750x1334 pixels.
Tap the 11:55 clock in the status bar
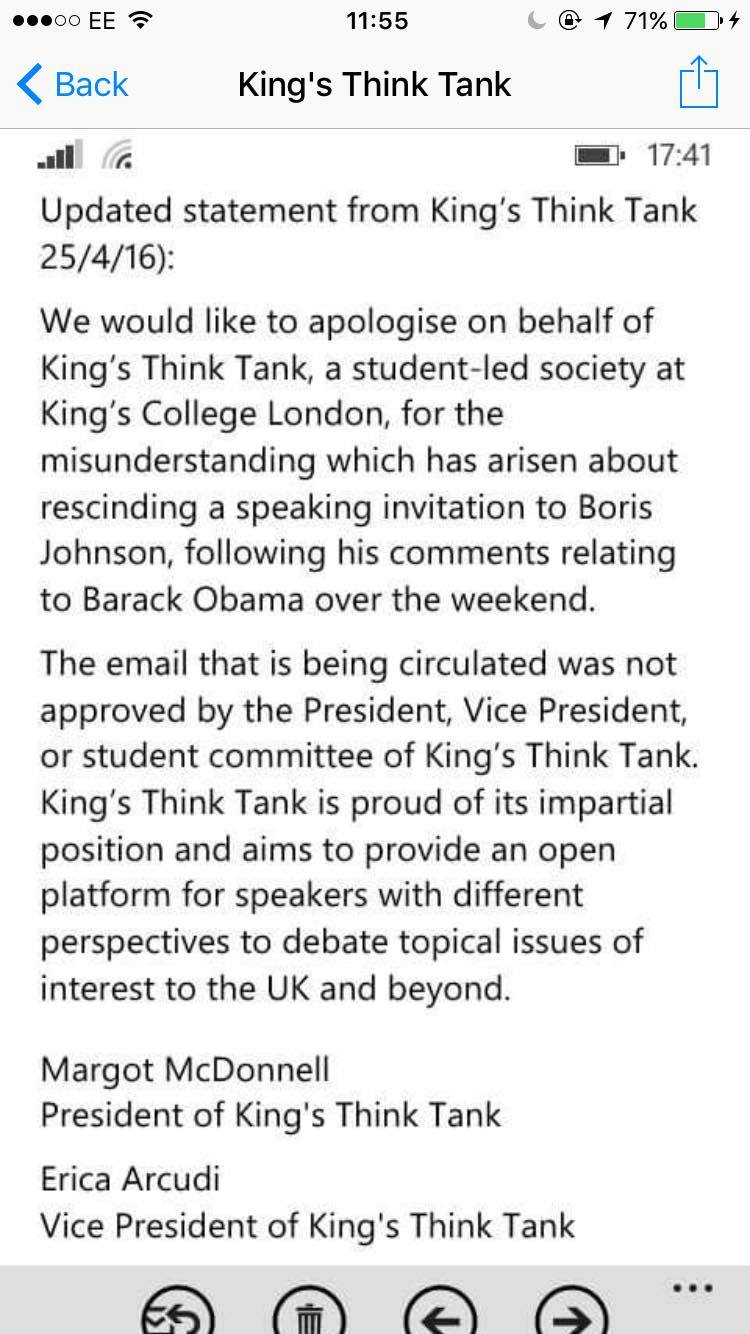coord(376,20)
